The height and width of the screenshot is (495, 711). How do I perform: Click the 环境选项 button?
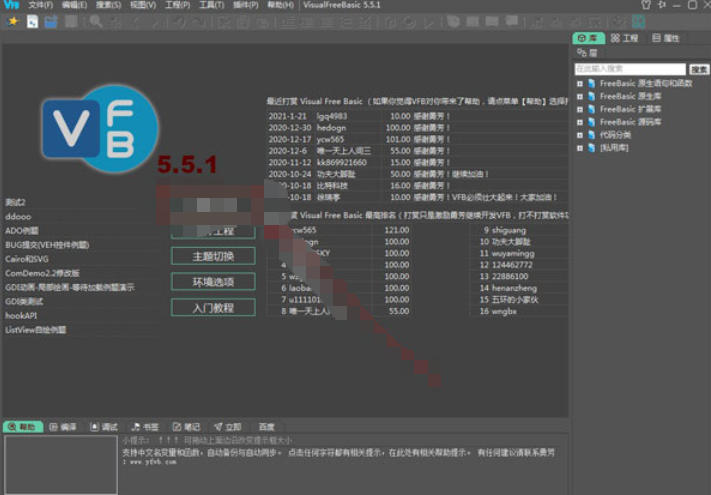click(213, 282)
